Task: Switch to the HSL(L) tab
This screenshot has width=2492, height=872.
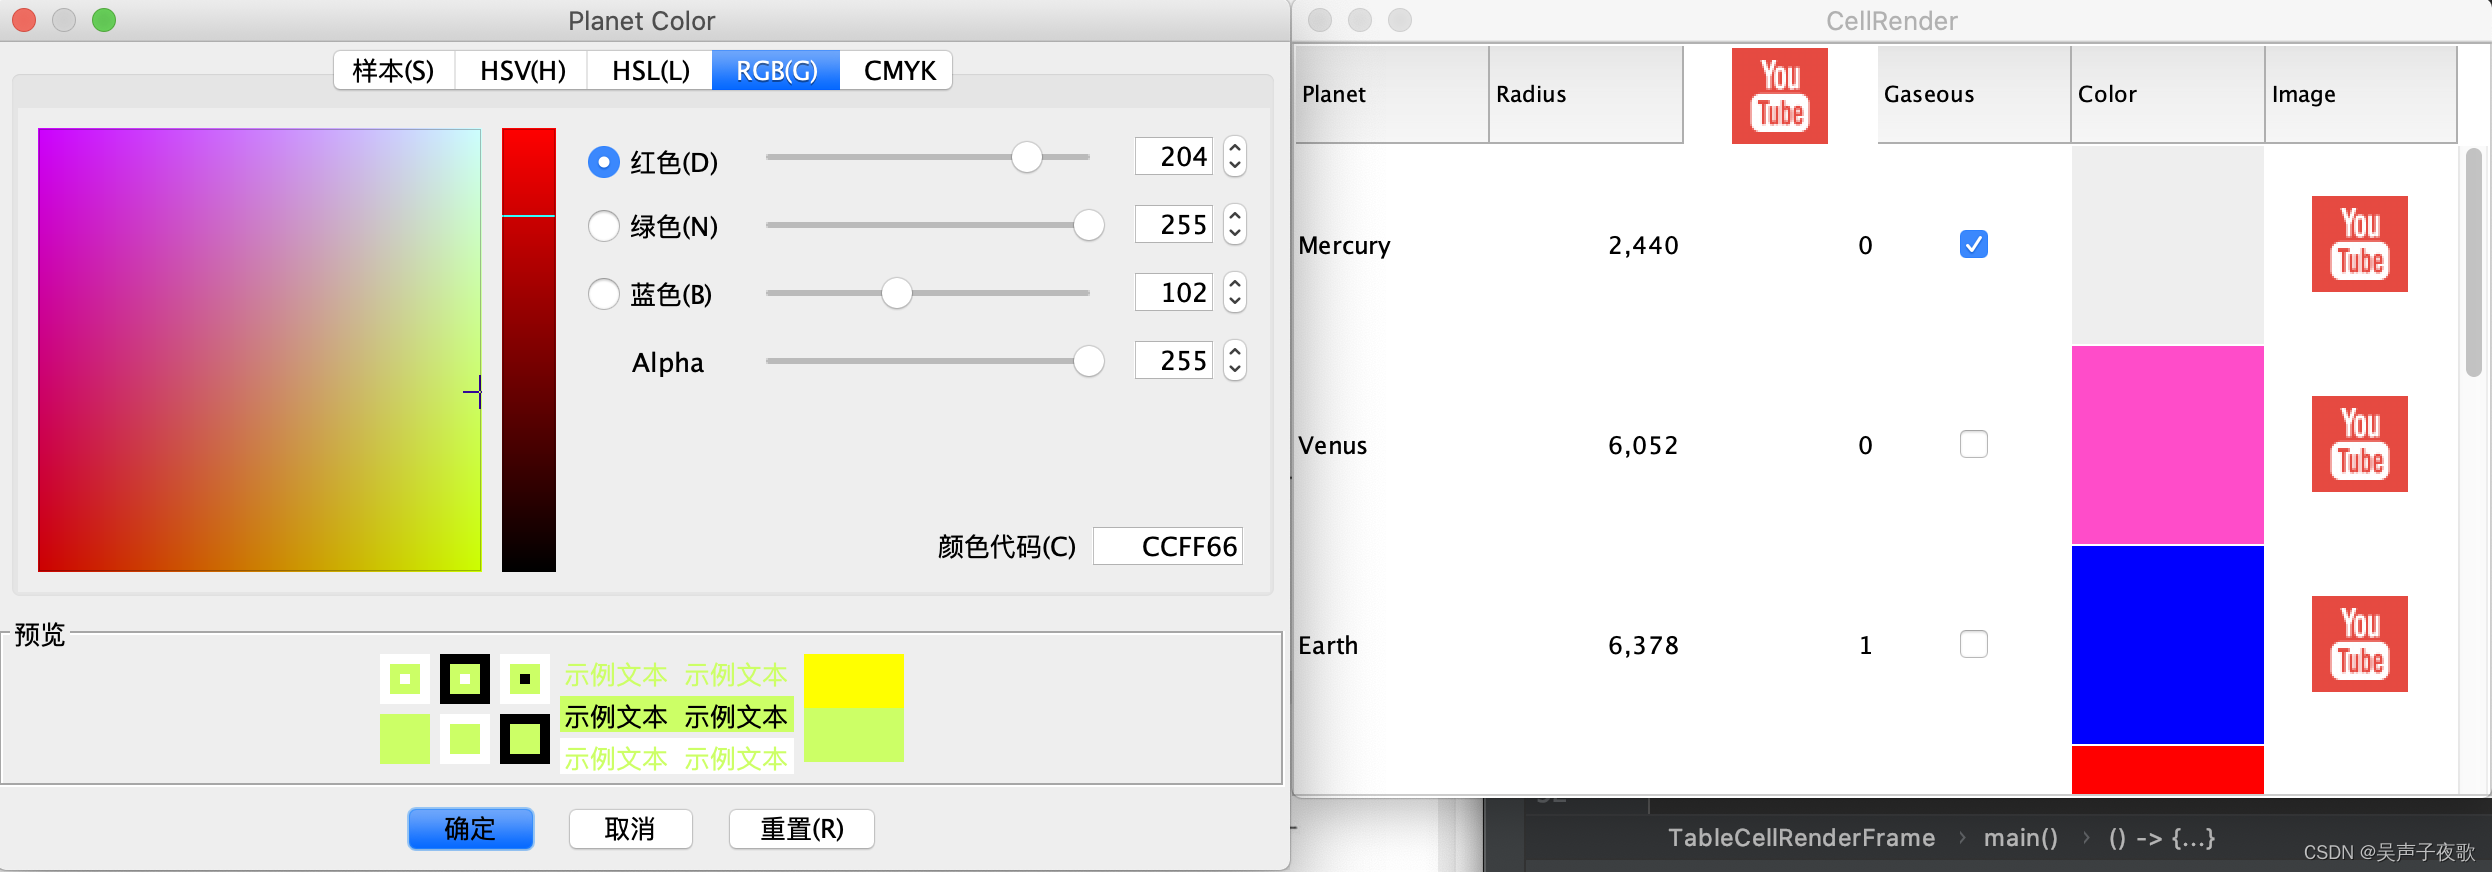Action: click(650, 70)
